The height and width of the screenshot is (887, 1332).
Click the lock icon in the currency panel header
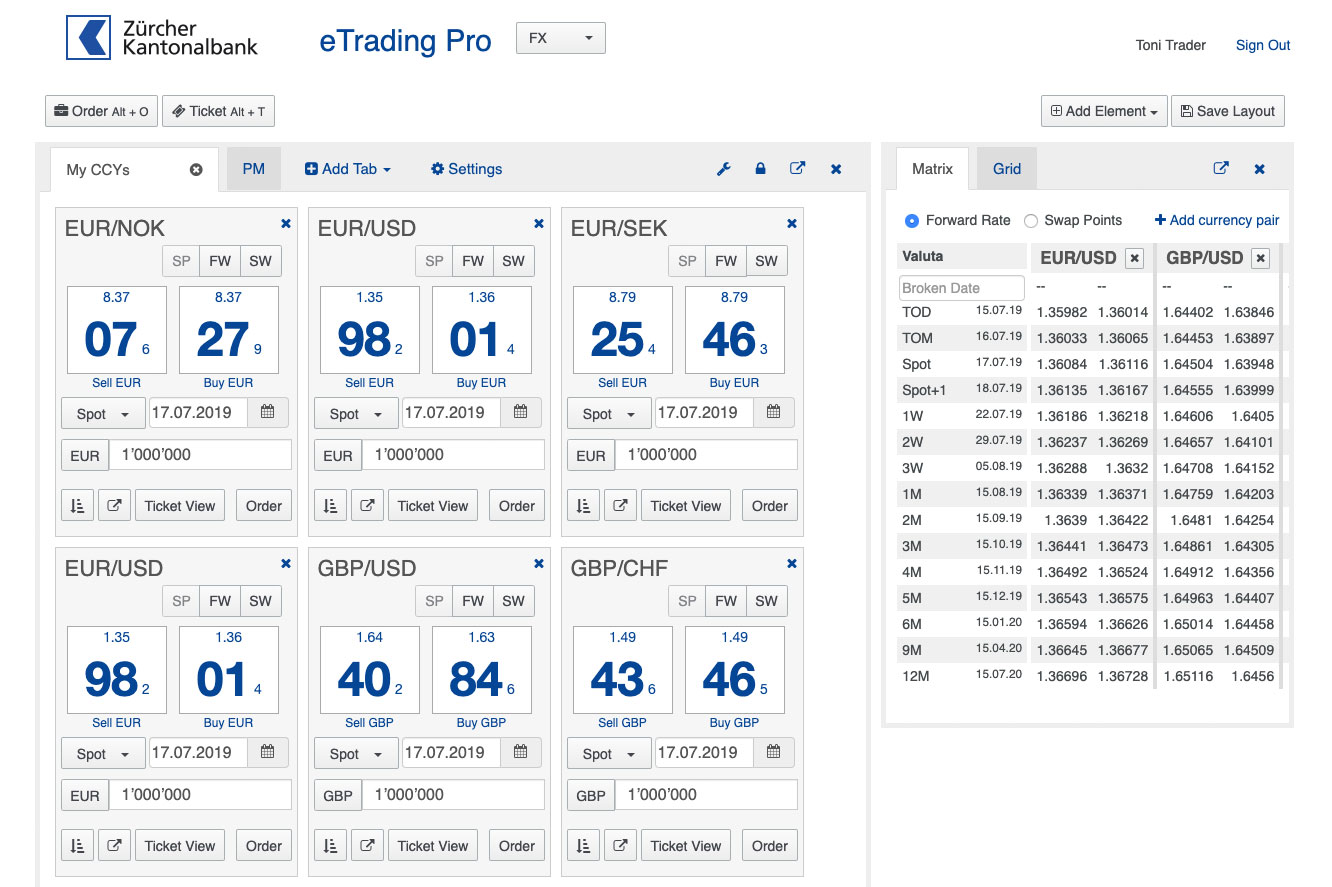click(x=760, y=169)
